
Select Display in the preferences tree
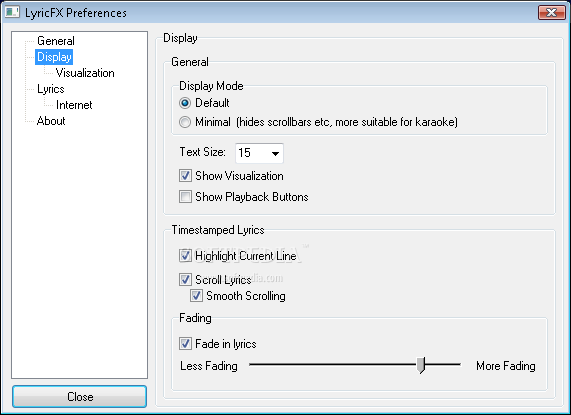click(x=54, y=57)
